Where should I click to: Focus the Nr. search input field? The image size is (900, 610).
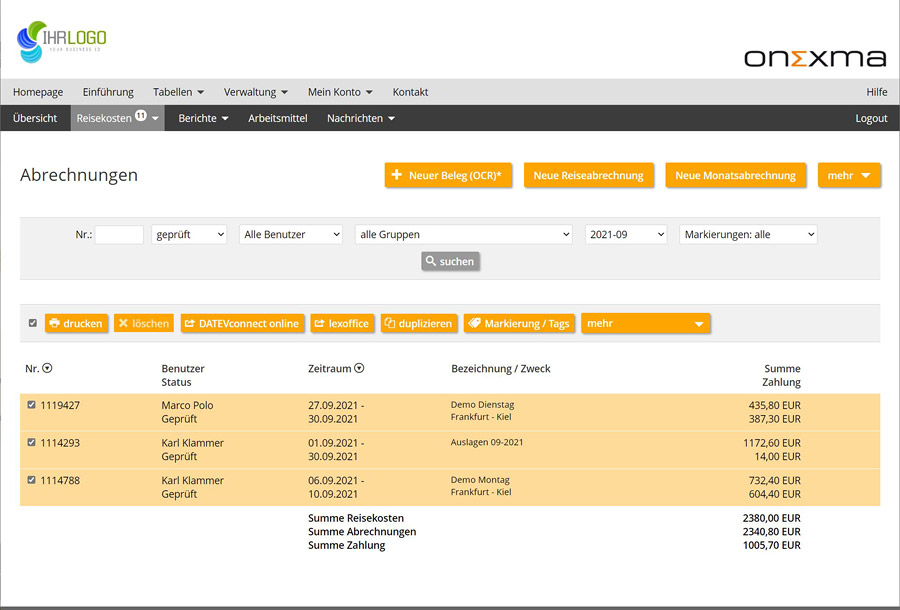[x=119, y=234]
